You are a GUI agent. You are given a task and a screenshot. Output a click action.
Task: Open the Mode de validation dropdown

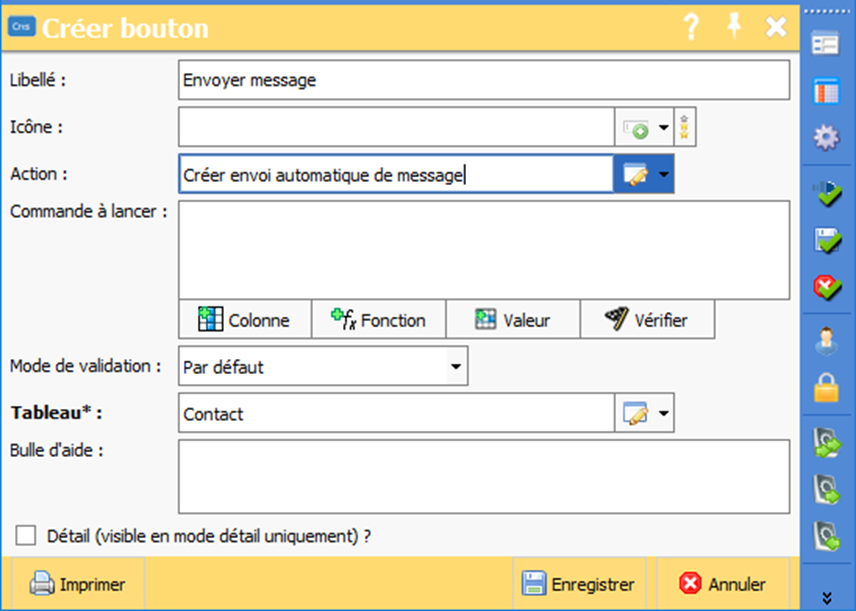click(455, 367)
